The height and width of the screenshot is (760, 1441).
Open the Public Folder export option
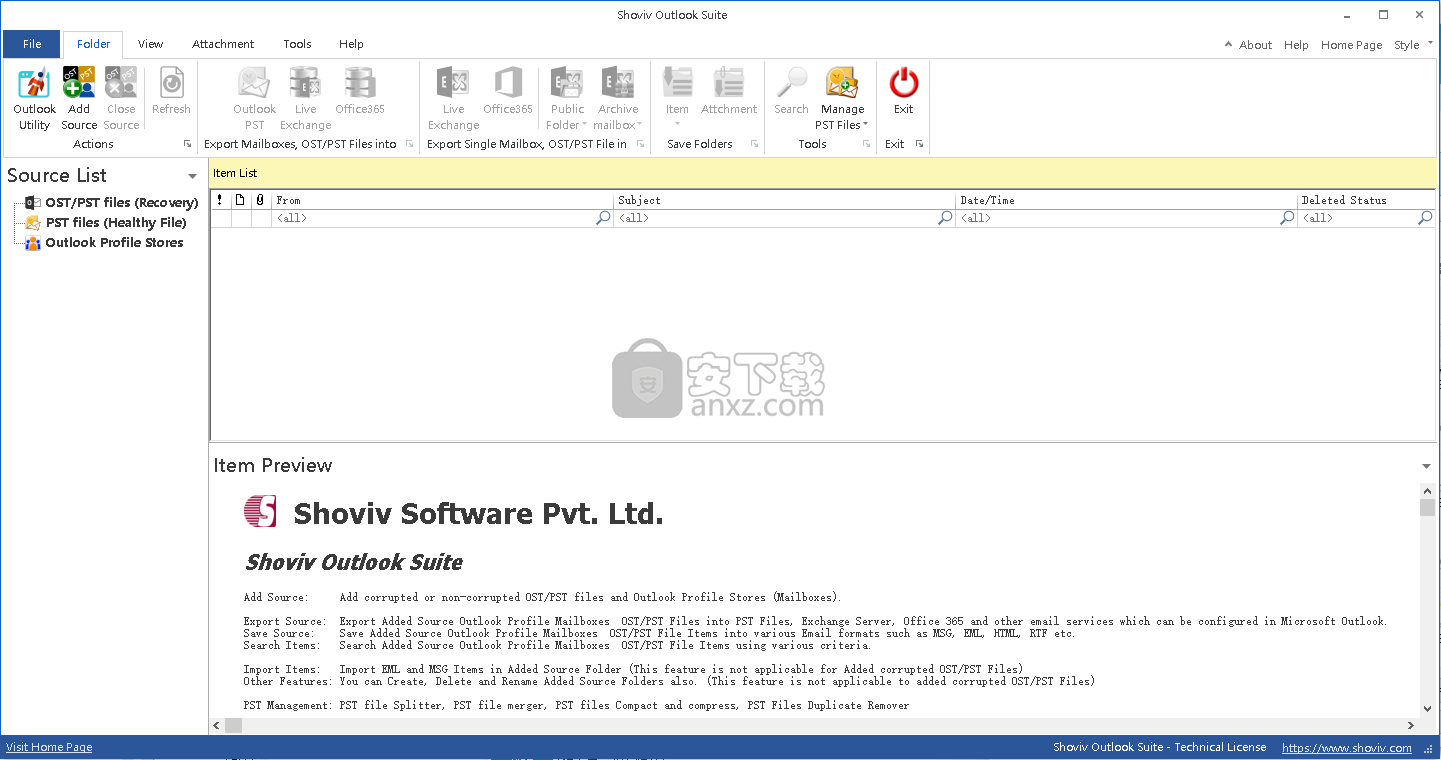tap(567, 98)
